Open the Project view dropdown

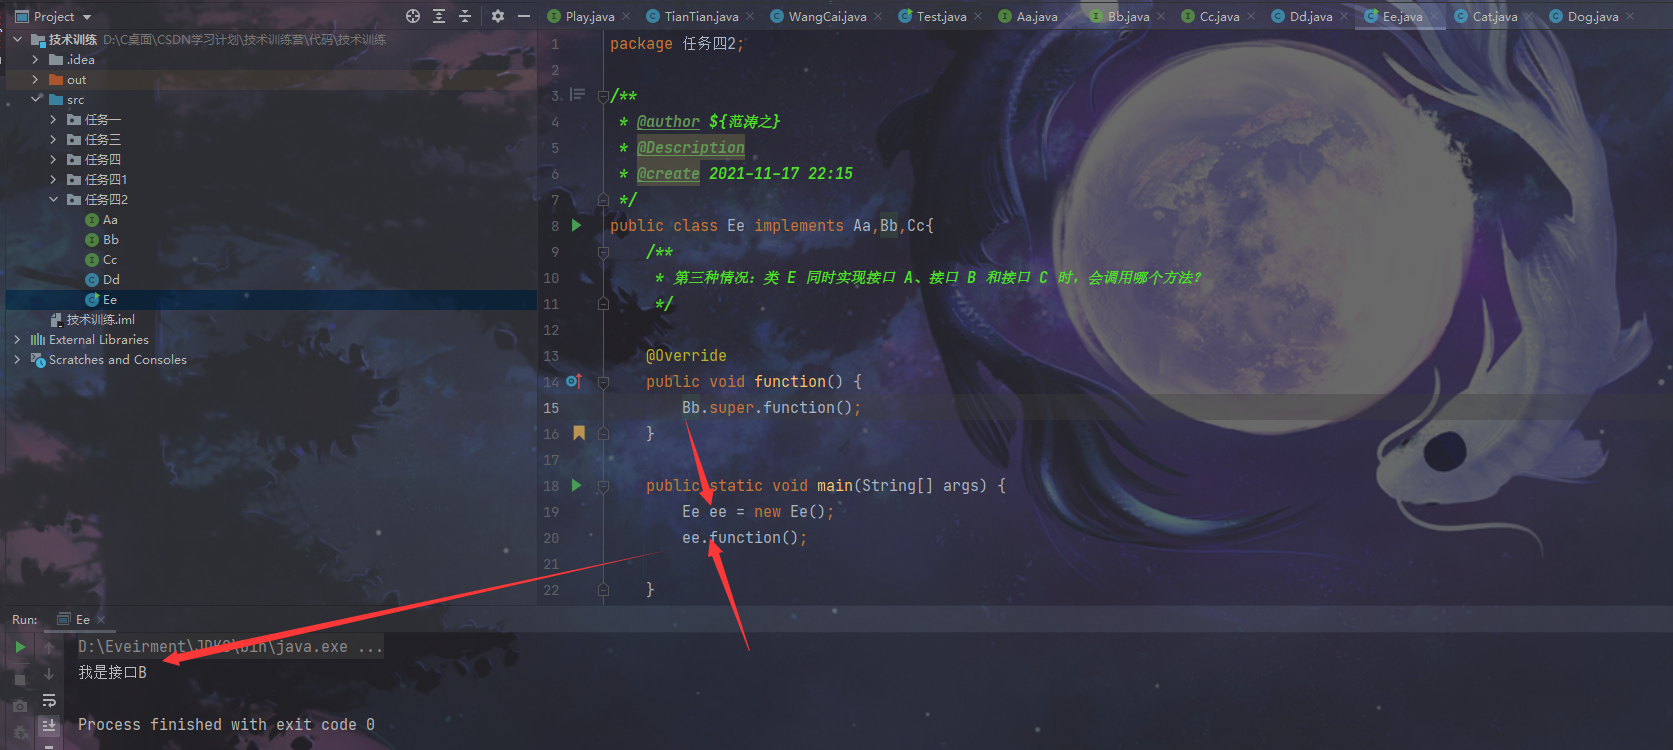pyautogui.click(x=87, y=17)
